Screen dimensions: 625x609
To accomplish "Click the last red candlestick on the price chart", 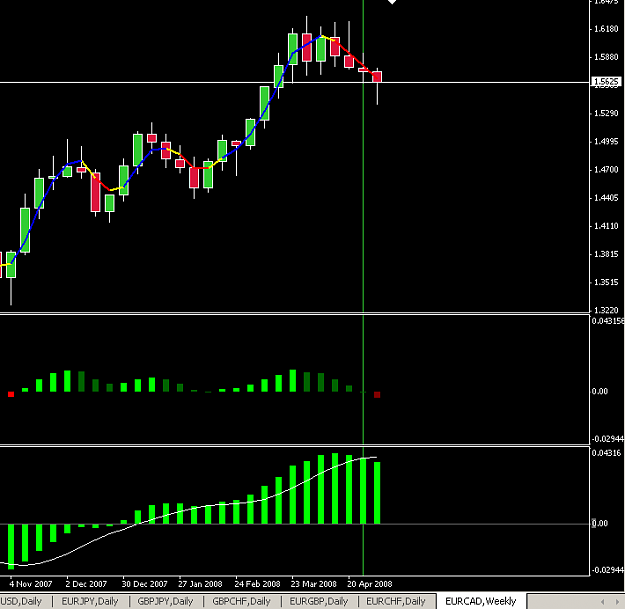I will click(377, 77).
